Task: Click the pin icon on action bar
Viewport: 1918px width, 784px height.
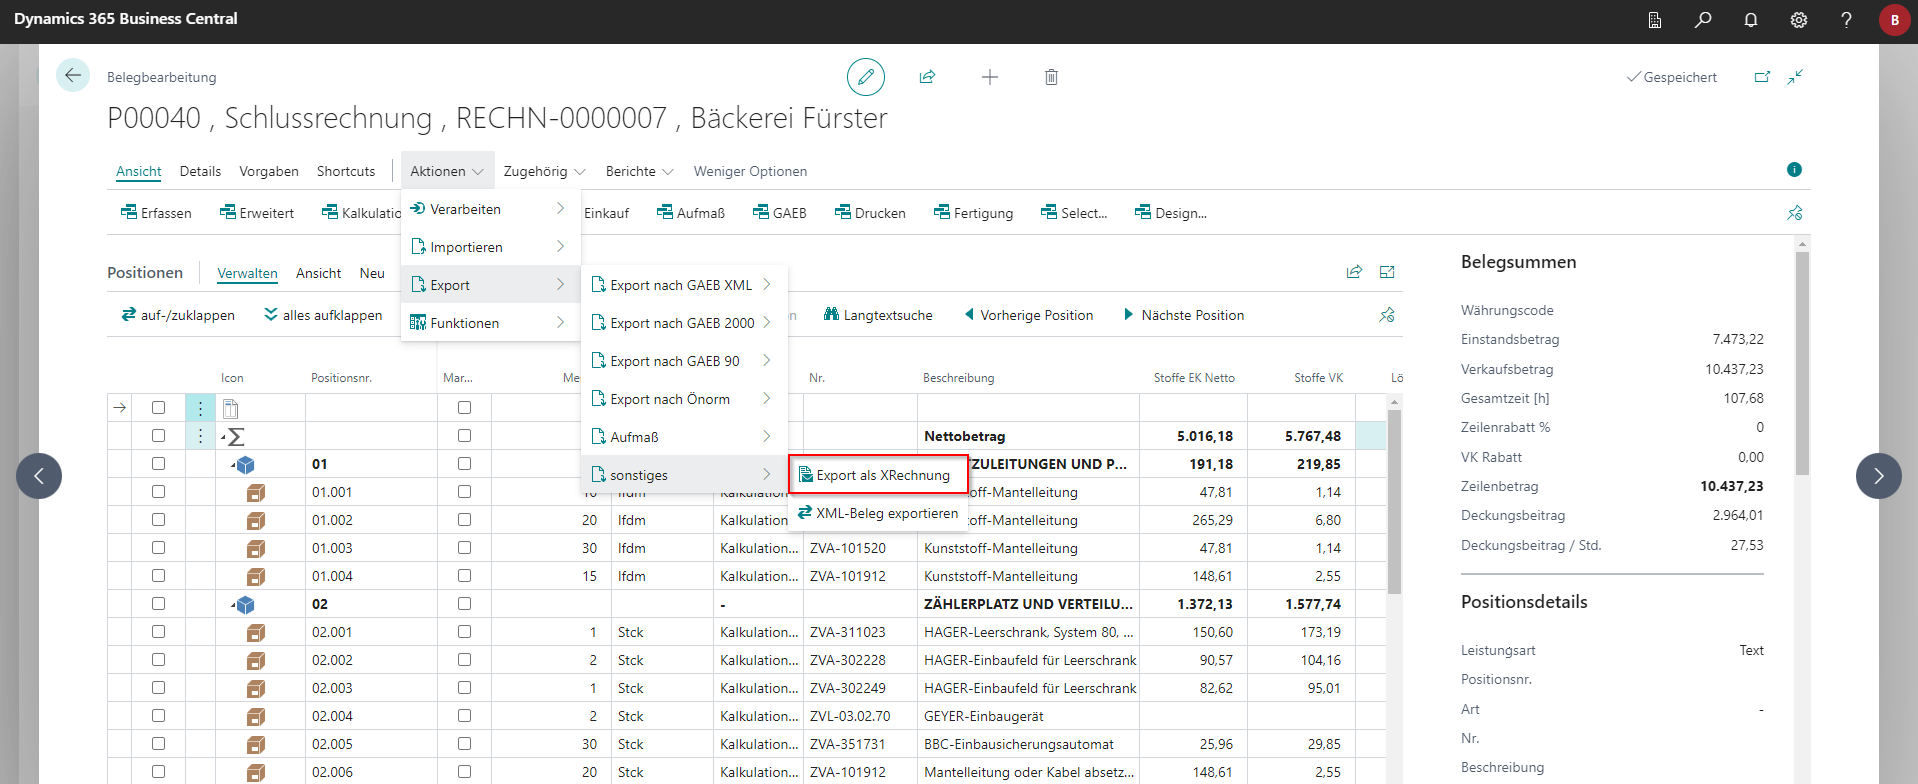Action: pos(1795,213)
